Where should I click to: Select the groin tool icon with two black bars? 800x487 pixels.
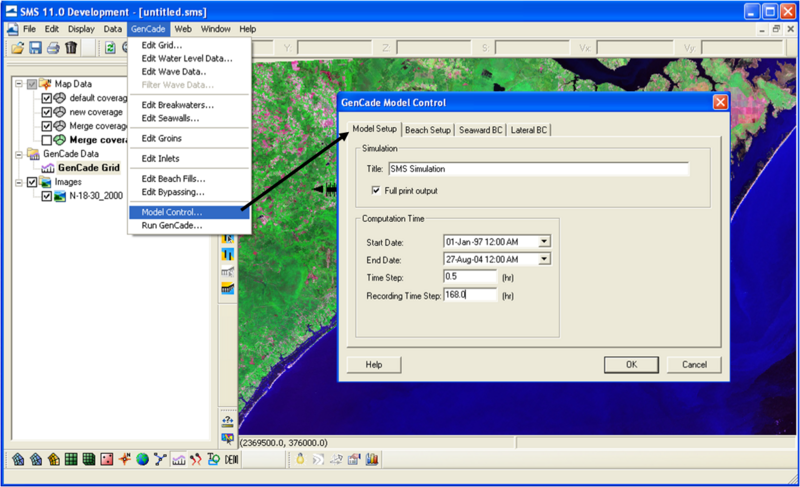(228, 254)
